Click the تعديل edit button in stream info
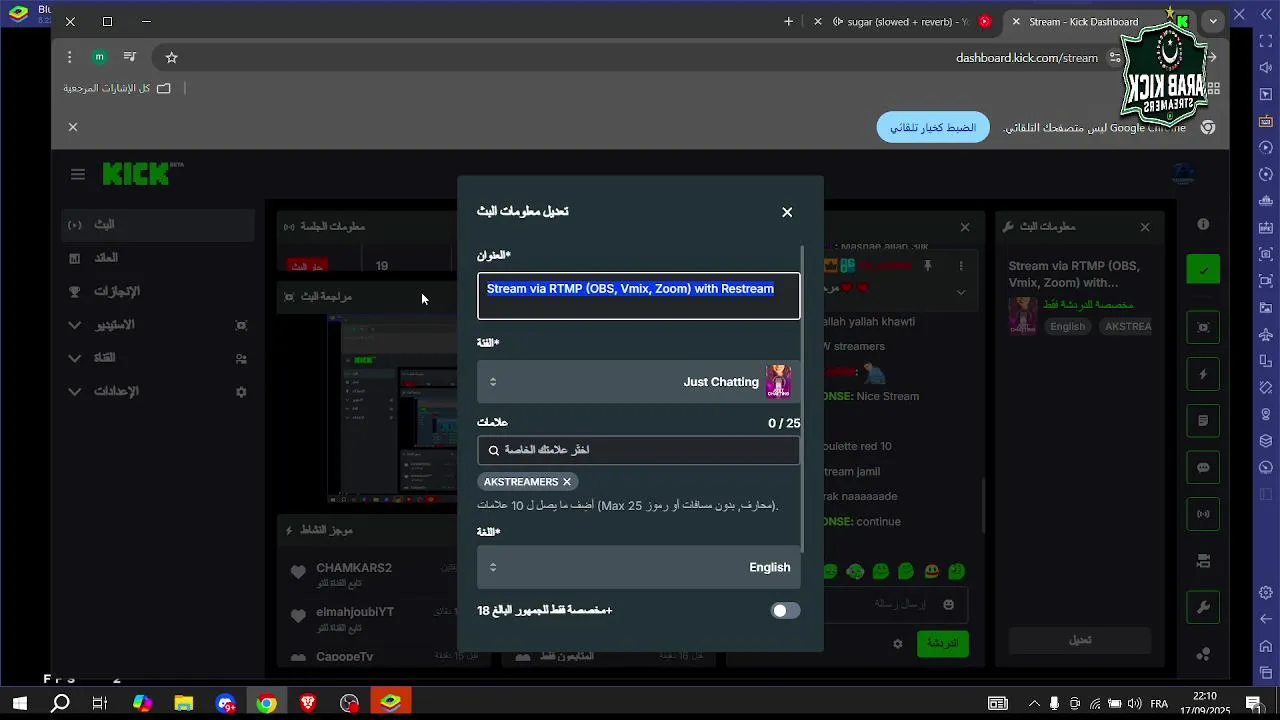Viewport: 1280px width, 720px height. 1080,640
